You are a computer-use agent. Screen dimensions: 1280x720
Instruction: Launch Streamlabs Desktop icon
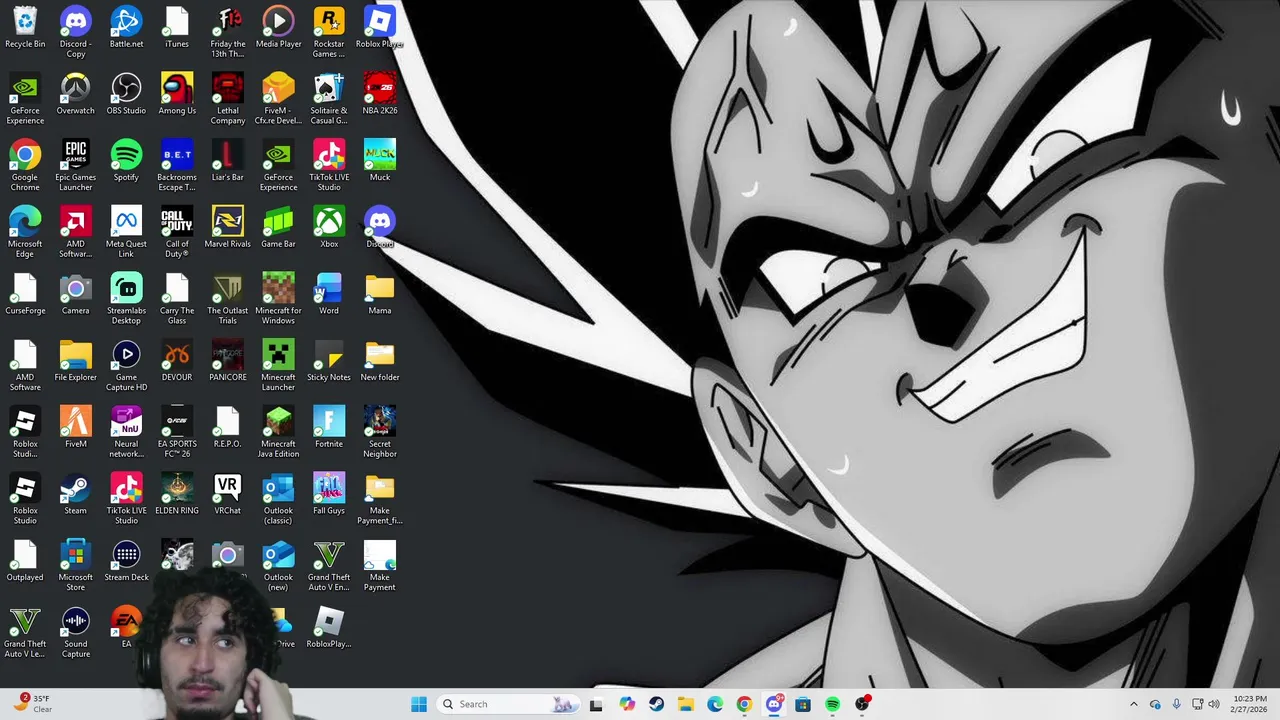tap(126, 299)
